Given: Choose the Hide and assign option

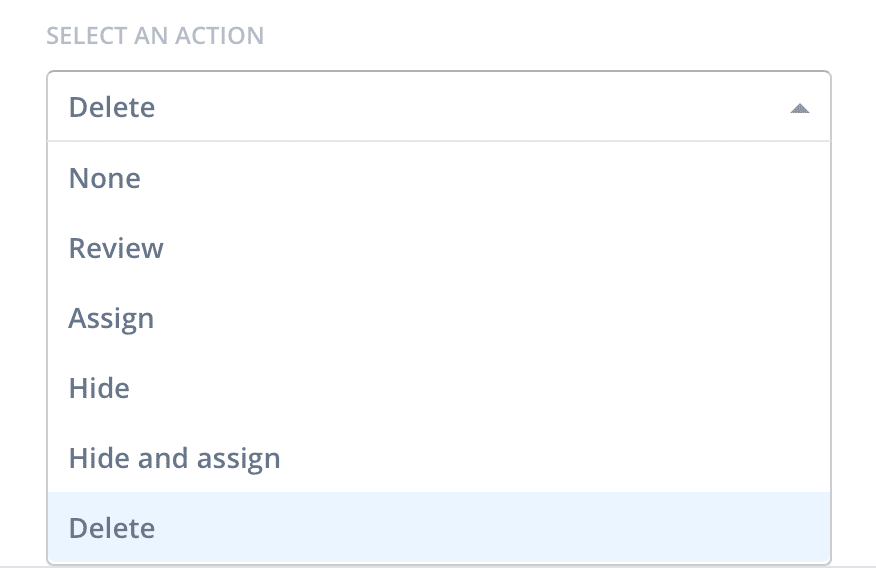Looking at the screenshot, I should click(x=439, y=458).
